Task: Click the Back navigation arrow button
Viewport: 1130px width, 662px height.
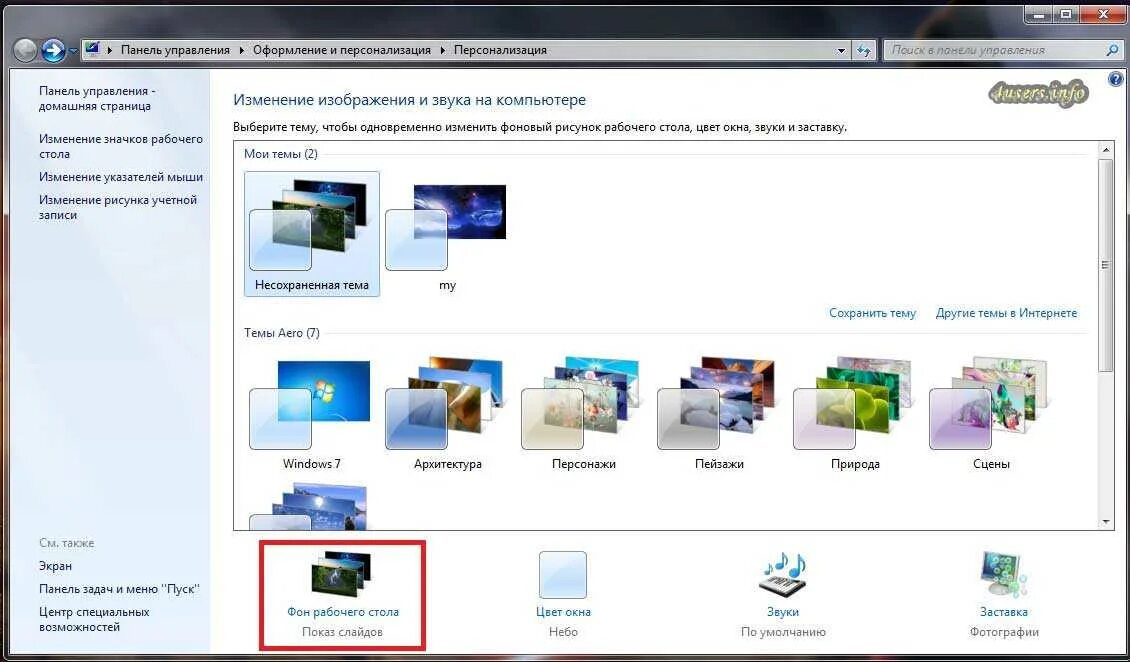Action: click(25, 50)
